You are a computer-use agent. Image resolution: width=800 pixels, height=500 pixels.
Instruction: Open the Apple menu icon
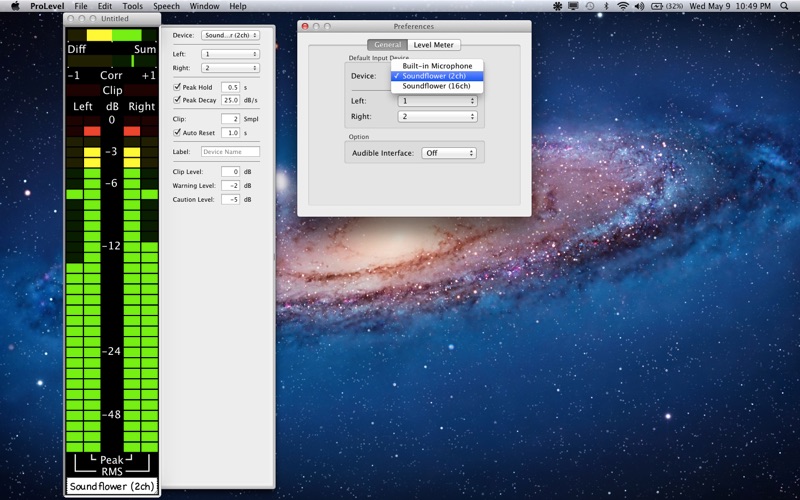pyautogui.click(x=15, y=6)
